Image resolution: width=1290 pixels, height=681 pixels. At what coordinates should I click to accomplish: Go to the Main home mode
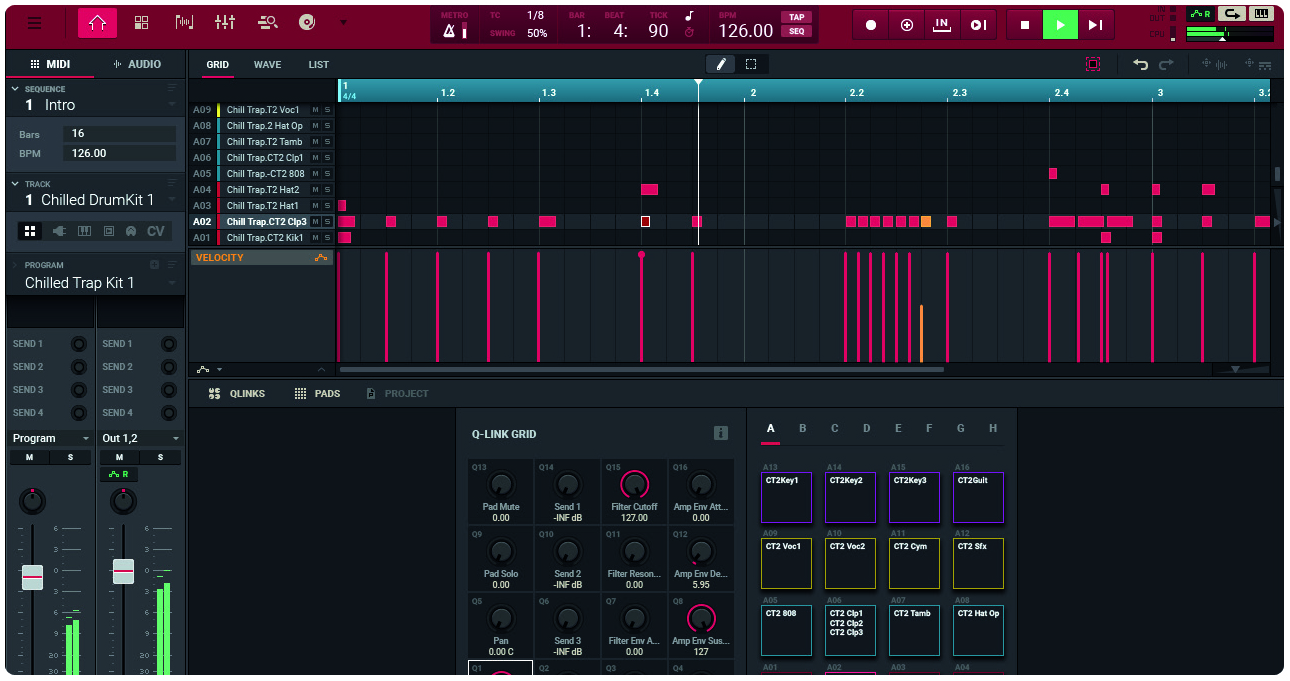(97, 23)
